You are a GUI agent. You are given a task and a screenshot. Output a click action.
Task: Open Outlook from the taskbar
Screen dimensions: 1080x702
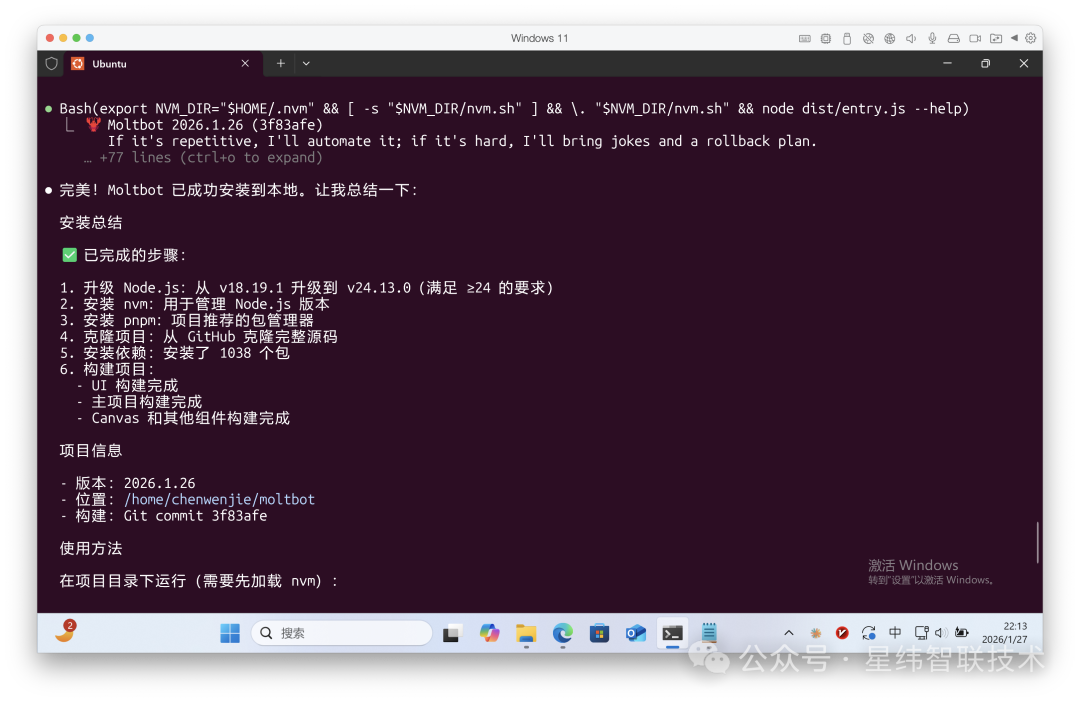click(635, 633)
